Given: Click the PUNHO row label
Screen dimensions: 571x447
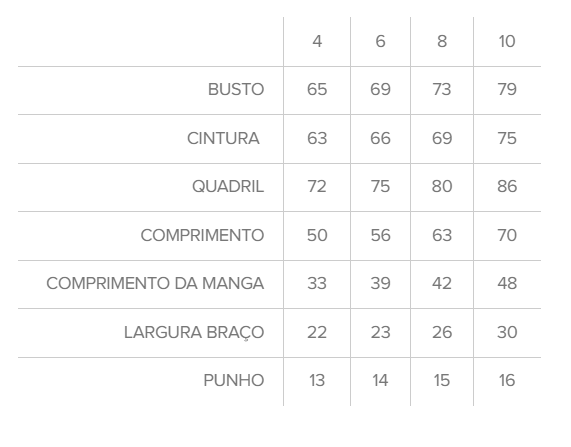Looking at the screenshot, I should click(233, 380).
